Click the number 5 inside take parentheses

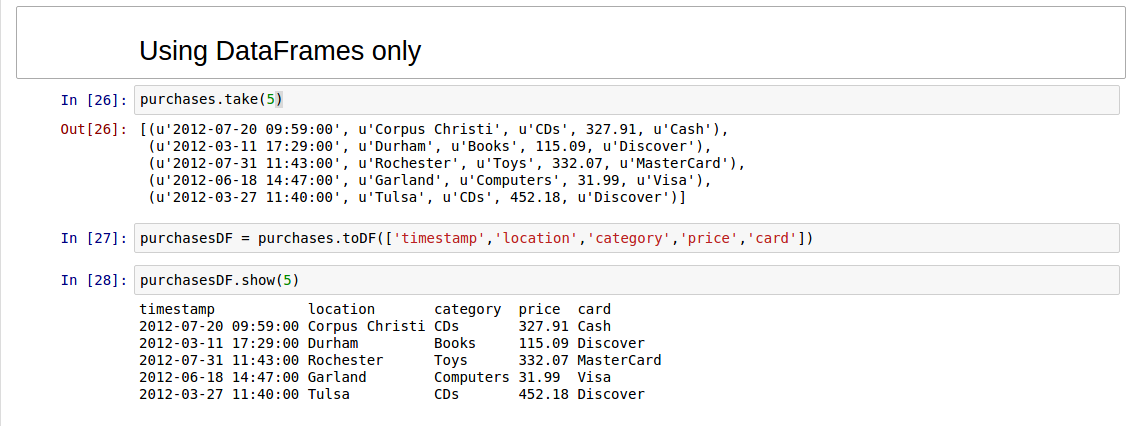270,100
